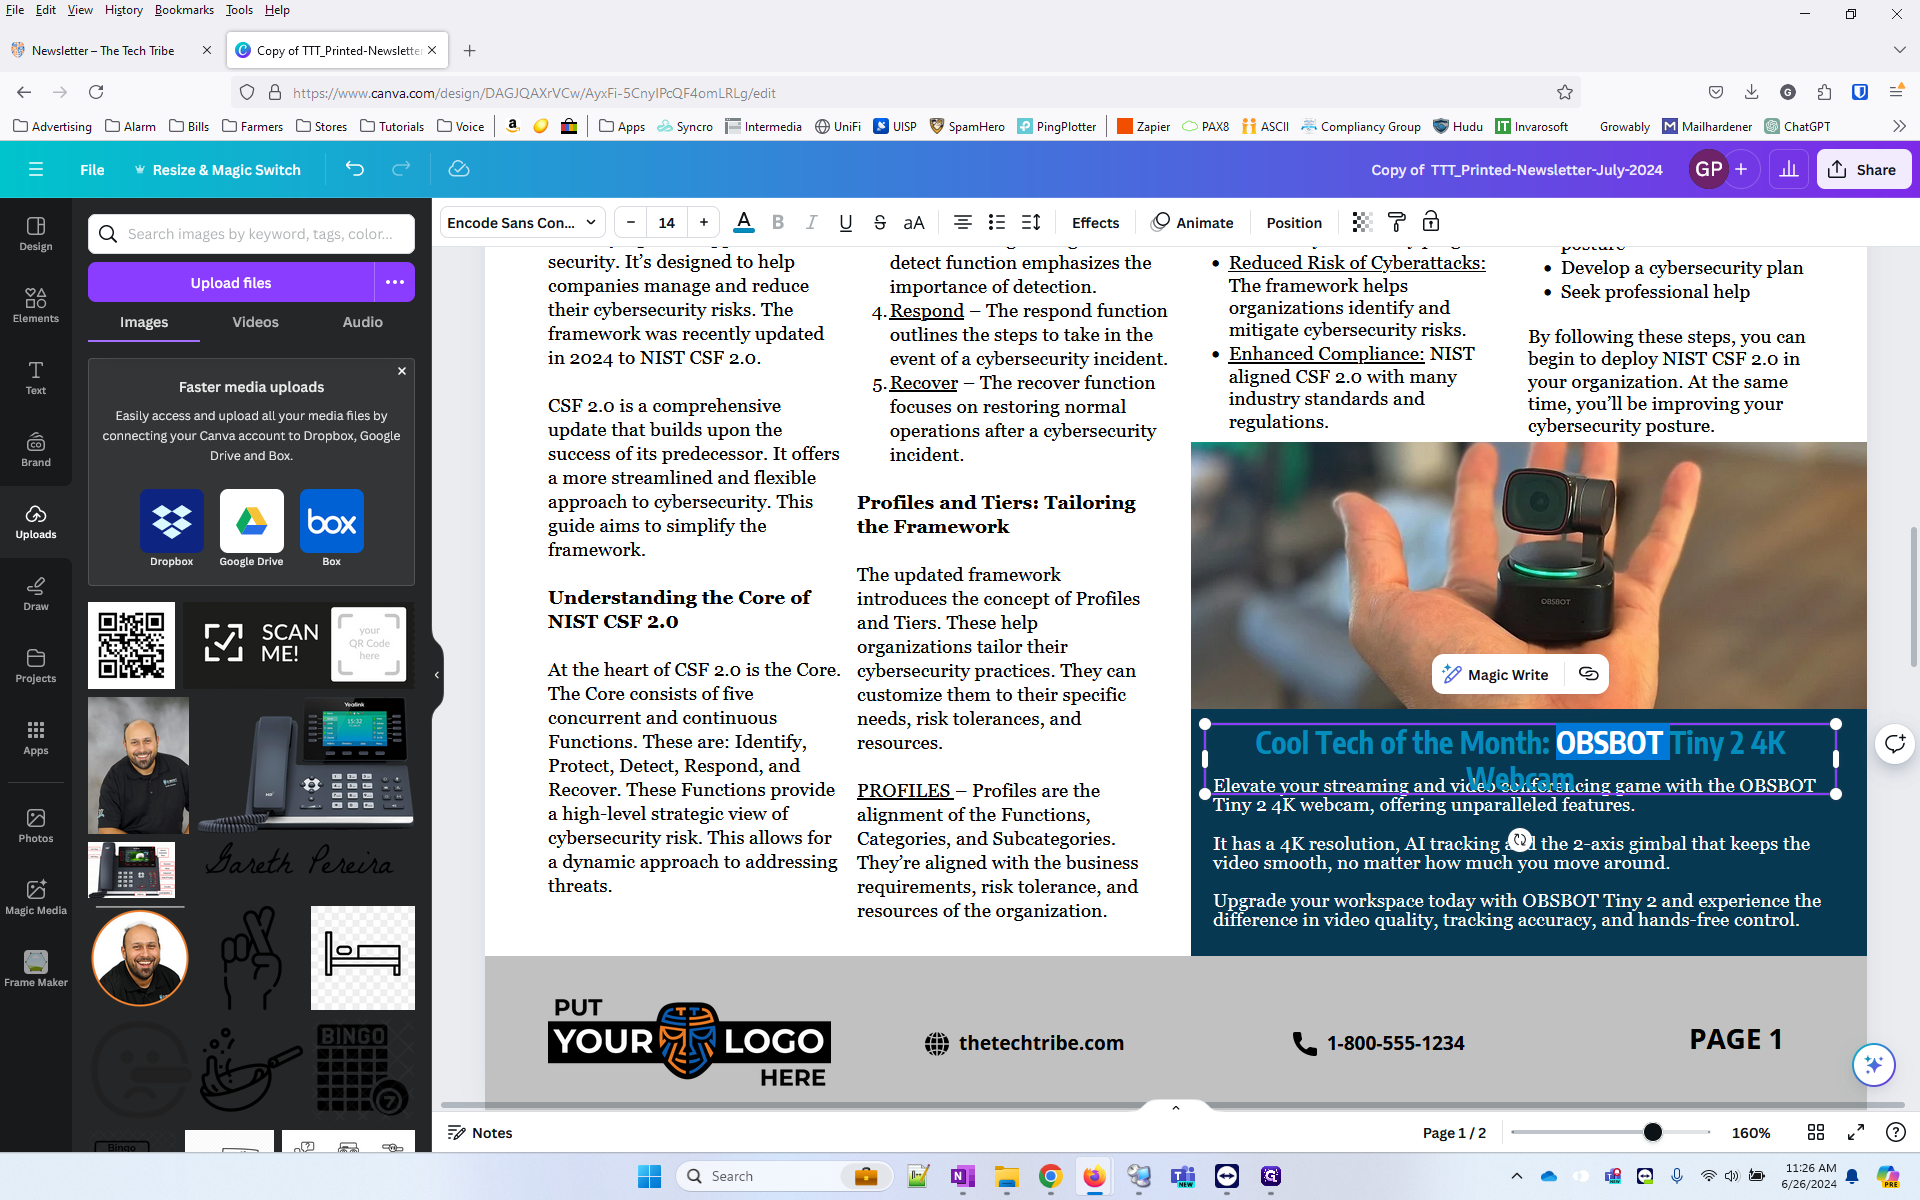Click the Share button
The height and width of the screenshot is (1200, 1920).
[x=1864, y=169]
